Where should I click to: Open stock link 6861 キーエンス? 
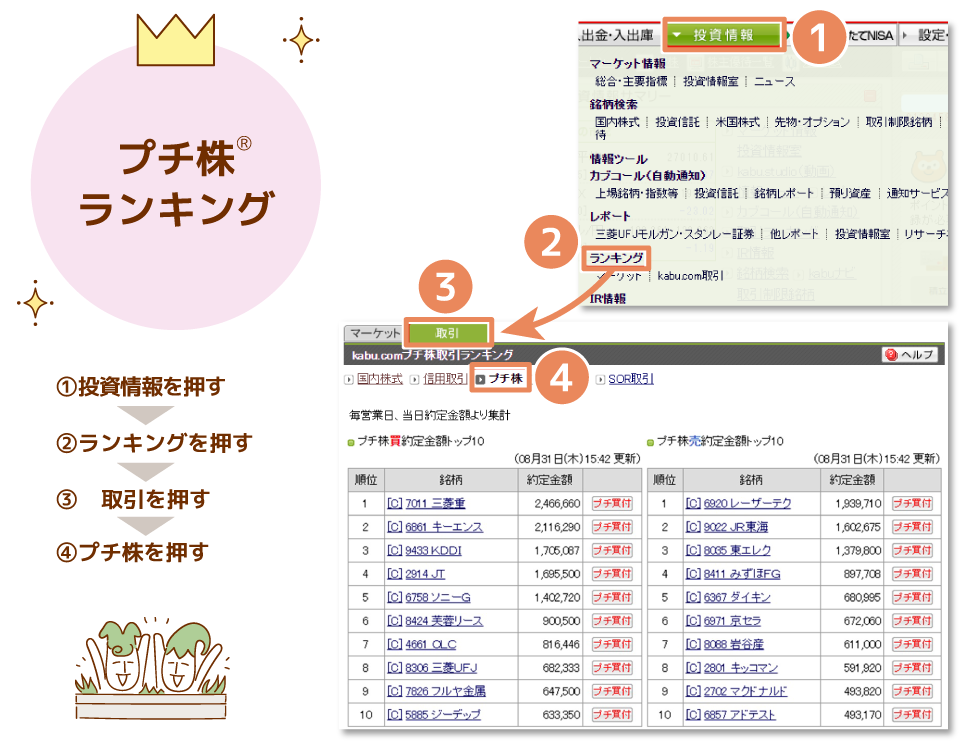click(x=444, y=527)
